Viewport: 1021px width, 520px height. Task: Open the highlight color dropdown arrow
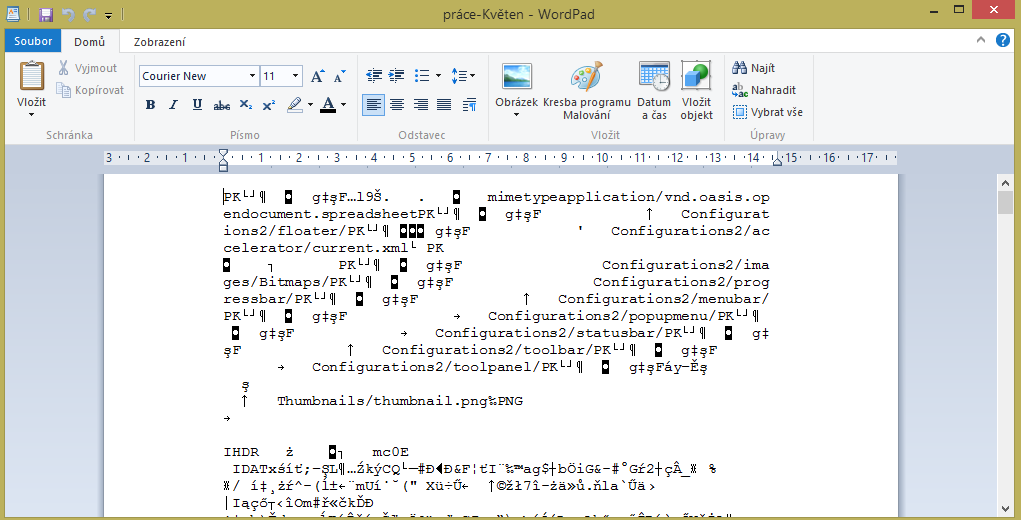click(x=310, y=105)
